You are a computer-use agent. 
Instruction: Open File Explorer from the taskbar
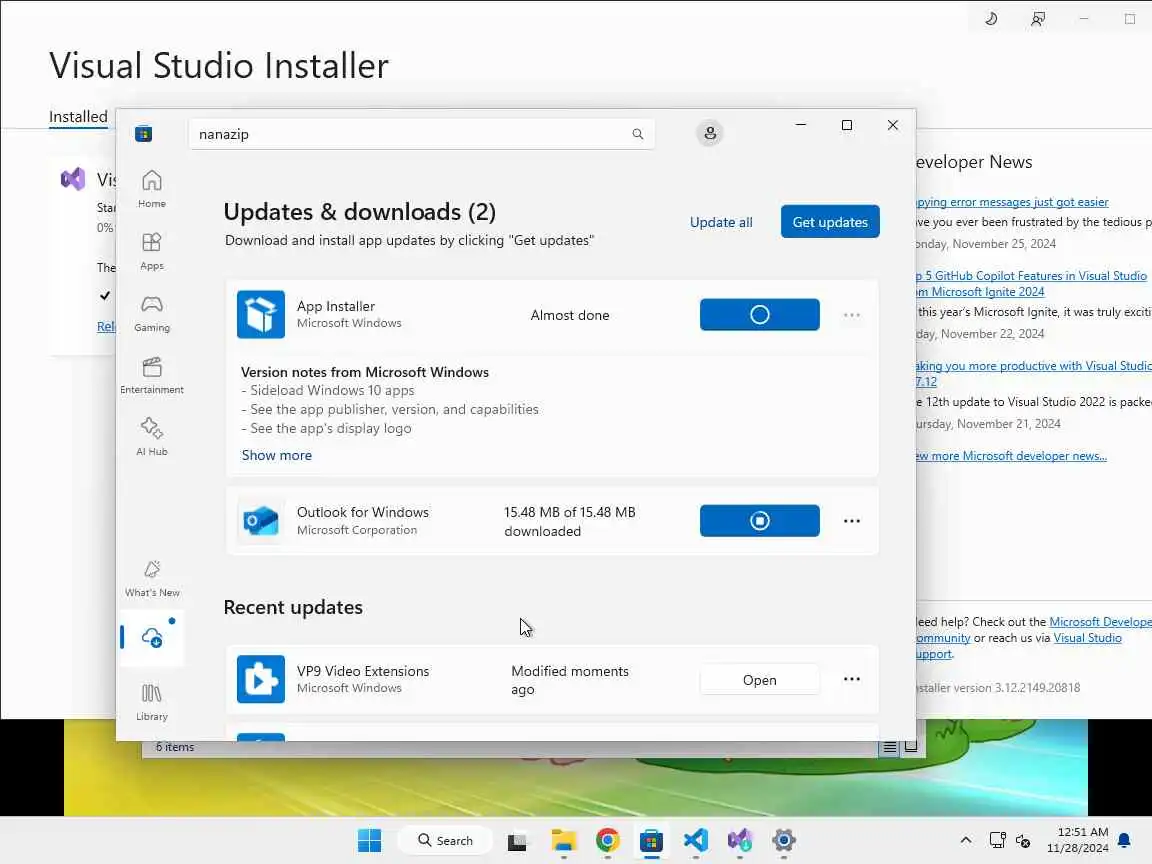point(563,840)
